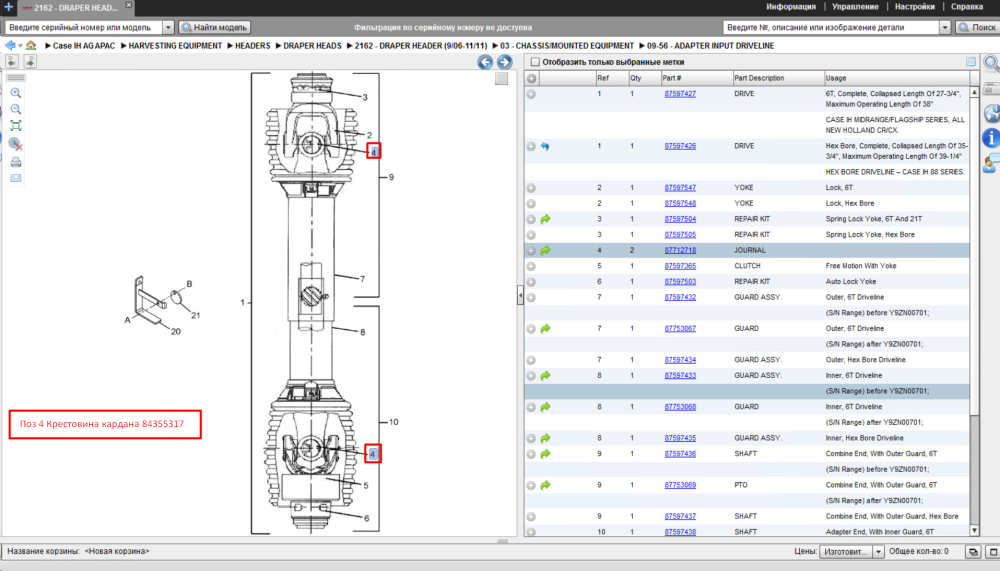Open column chooser icon above table
Screen dimensions: 1000x571
971,62
